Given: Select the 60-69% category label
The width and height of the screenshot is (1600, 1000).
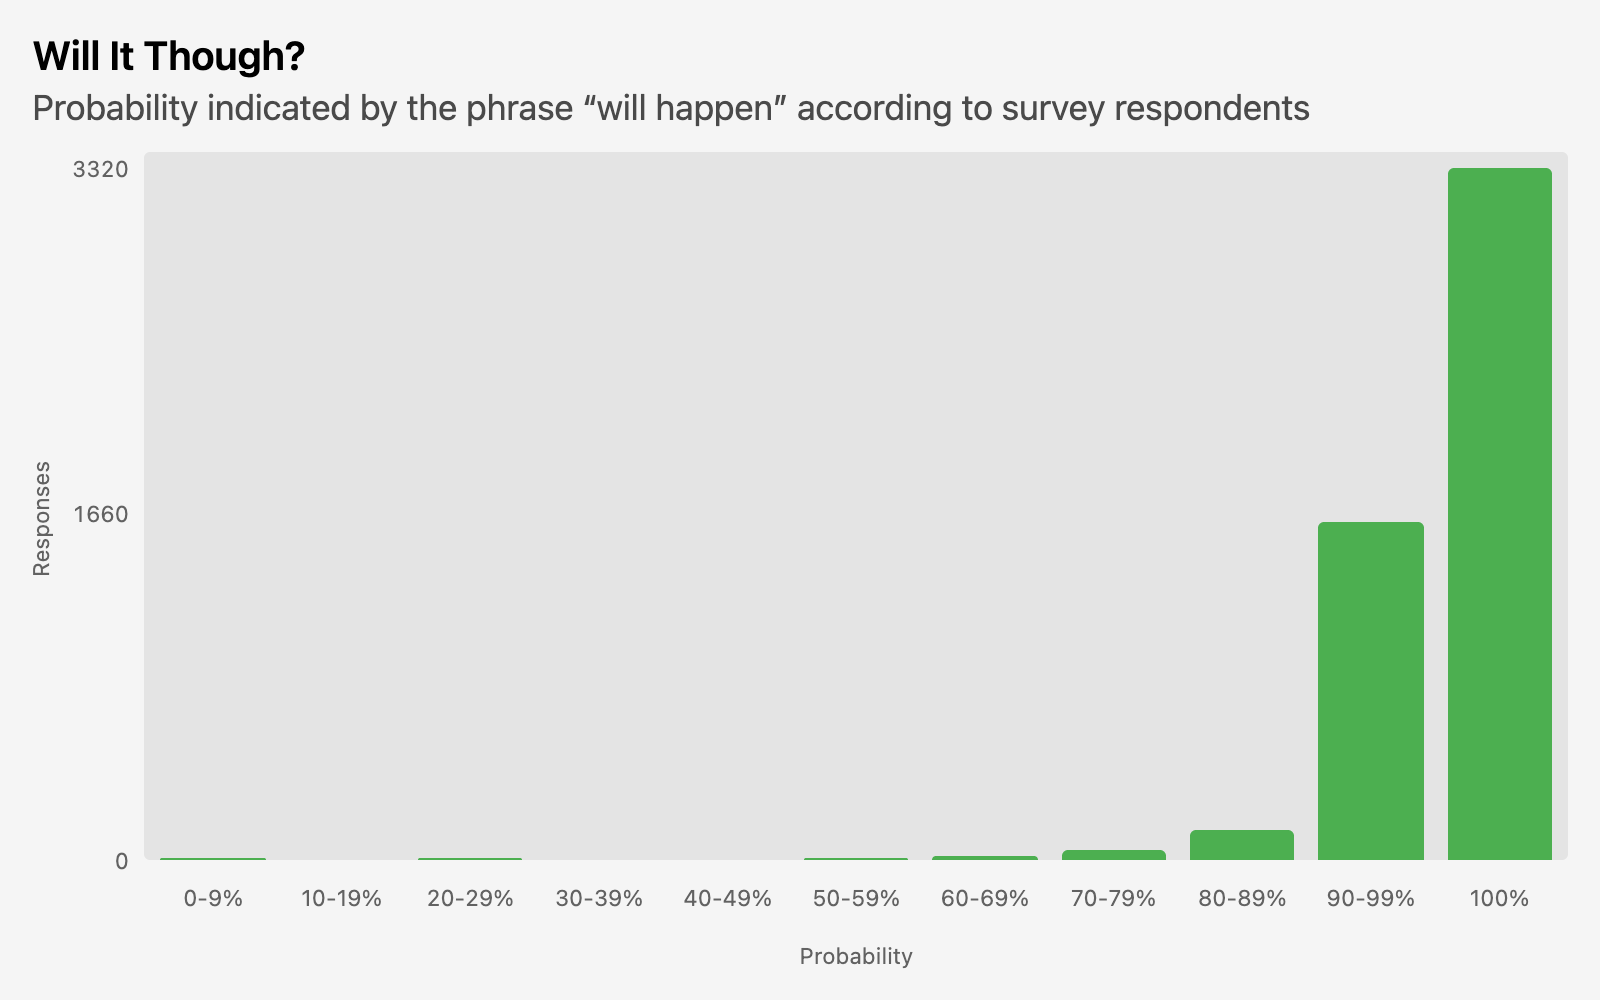Looking at the screenshot, I should point(984,899).
